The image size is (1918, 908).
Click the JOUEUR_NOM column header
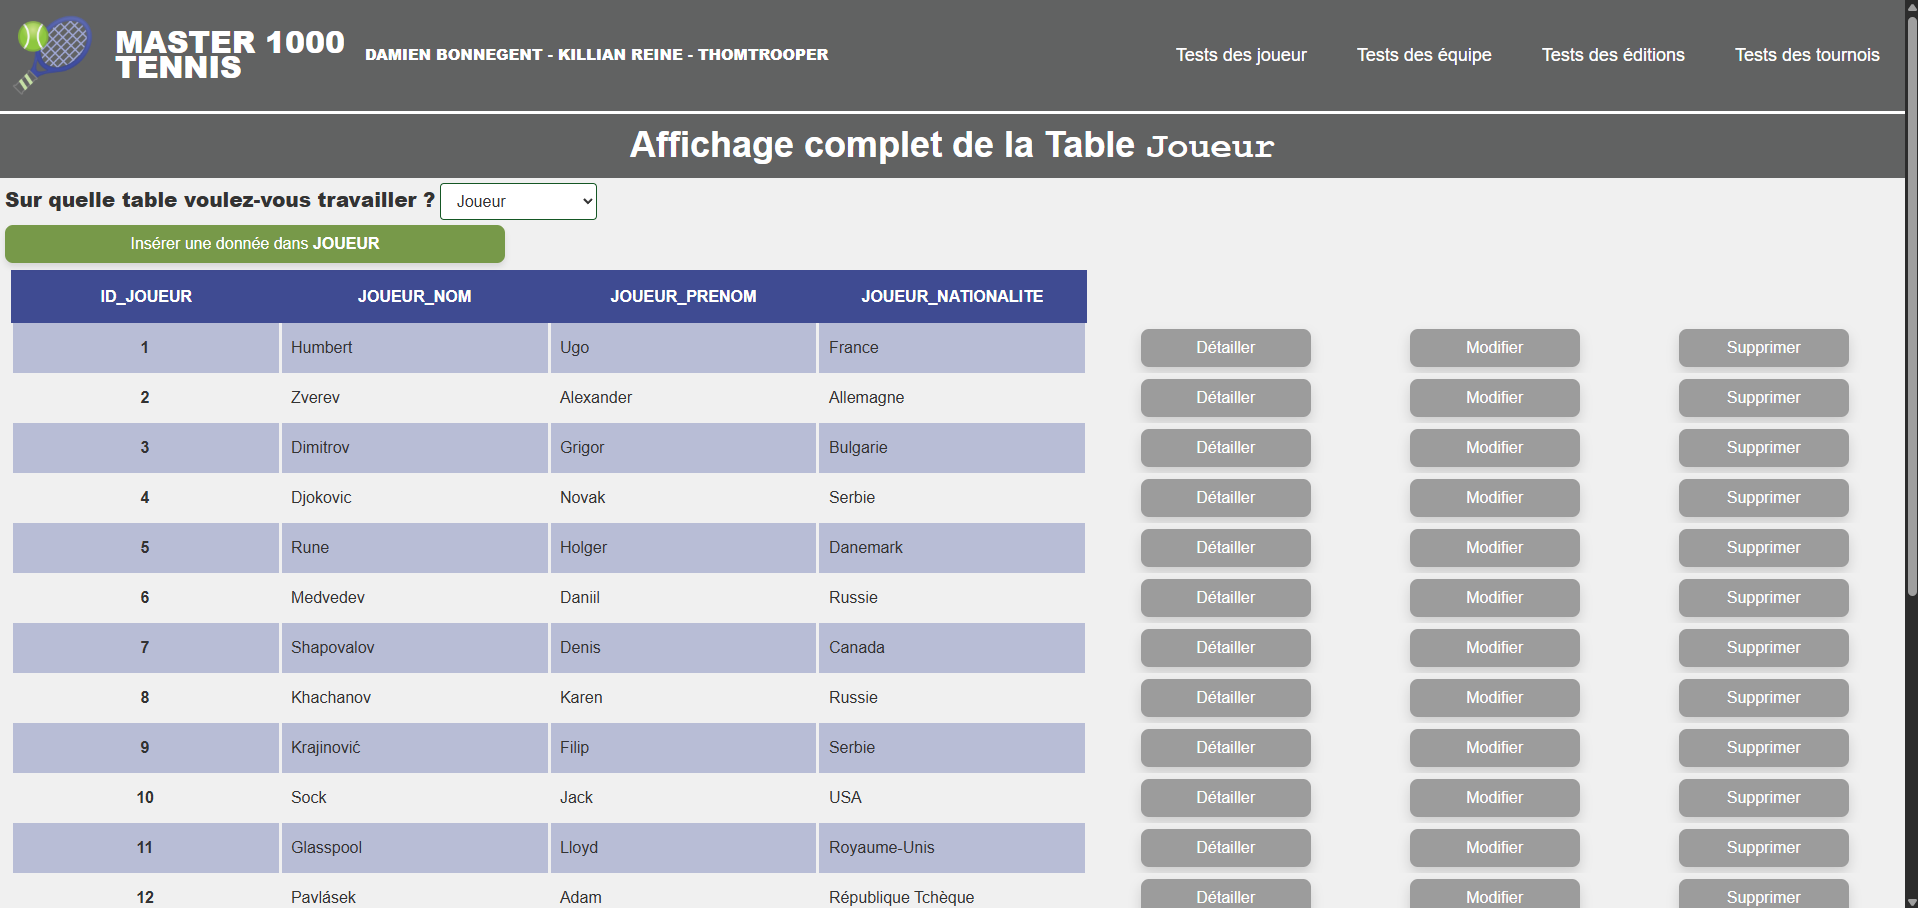point(415,296)
